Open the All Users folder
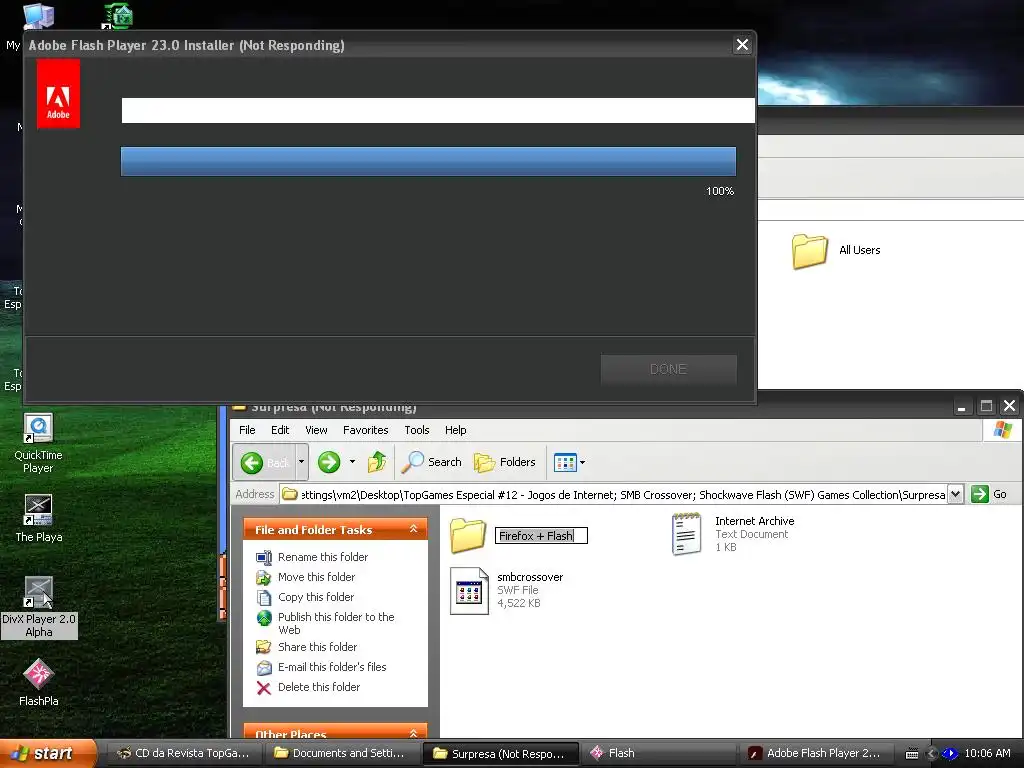 810,251
